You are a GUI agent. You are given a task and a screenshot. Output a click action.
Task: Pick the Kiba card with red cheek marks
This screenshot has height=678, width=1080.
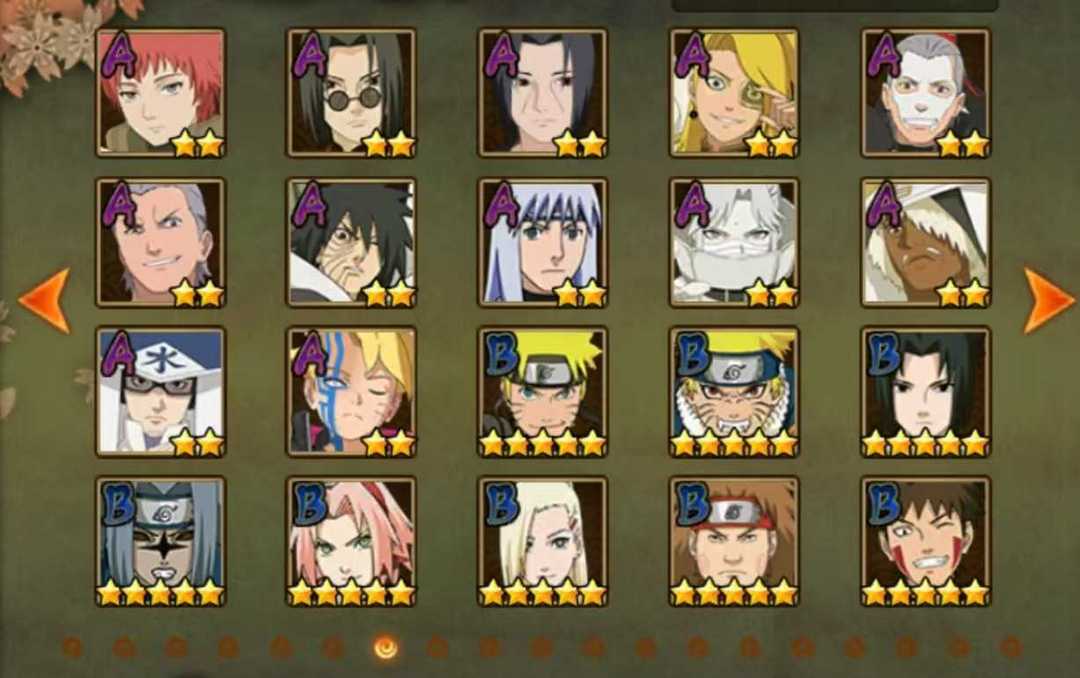pyautogui.click(x=926, y=542)
